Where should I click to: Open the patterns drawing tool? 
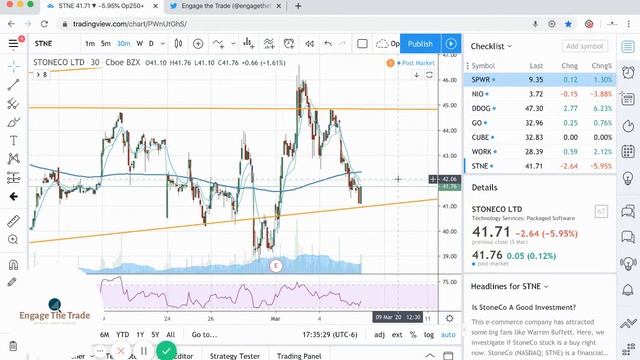pyautogui.click(x=13, y=159)
